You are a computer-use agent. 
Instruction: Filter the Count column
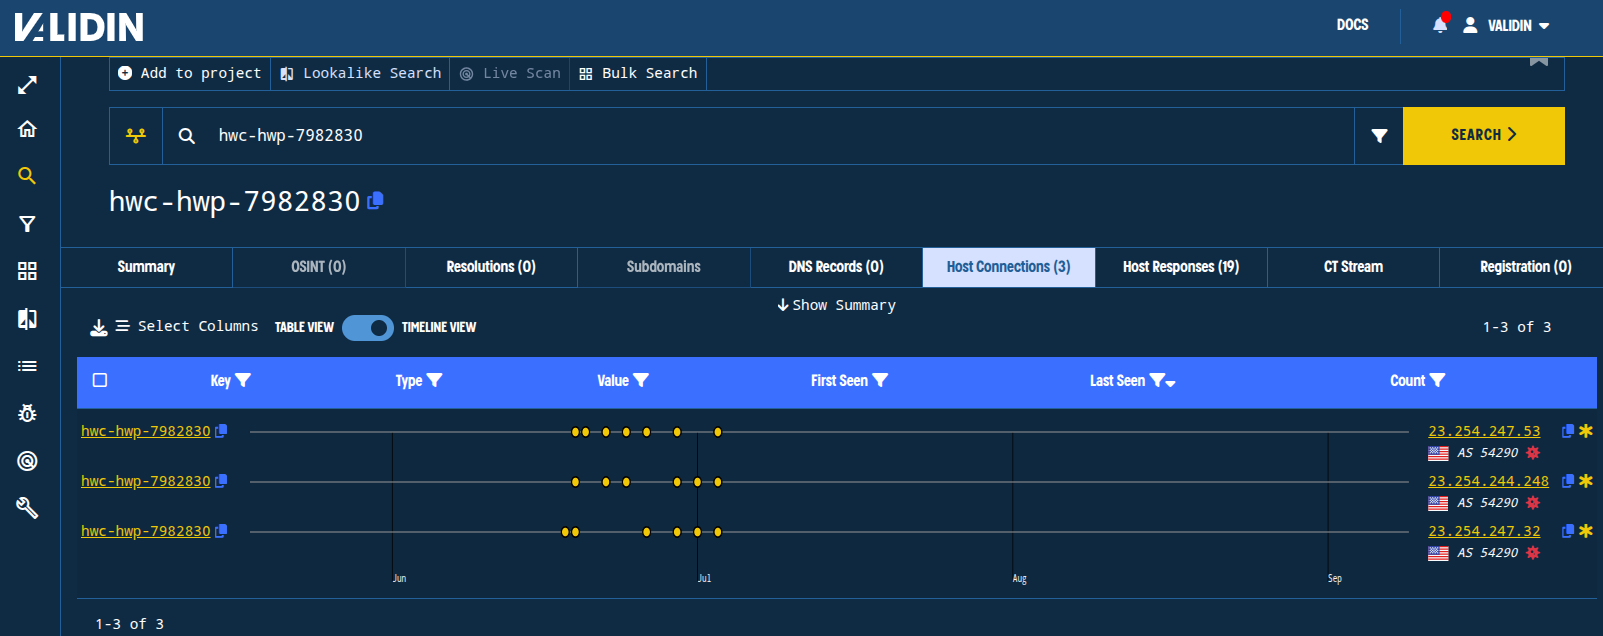[1437, 380]
